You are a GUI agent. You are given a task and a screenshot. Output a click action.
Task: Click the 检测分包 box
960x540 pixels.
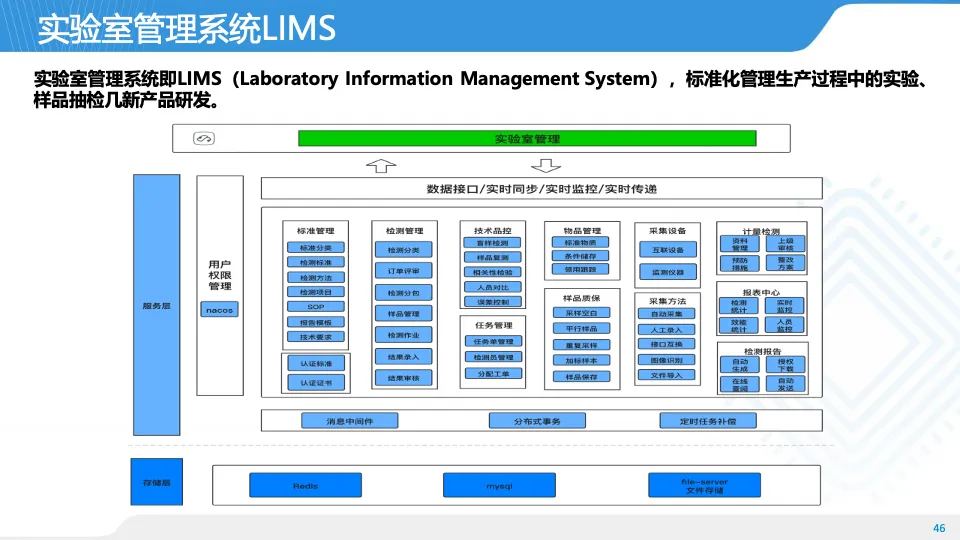(x=403, y=293)
